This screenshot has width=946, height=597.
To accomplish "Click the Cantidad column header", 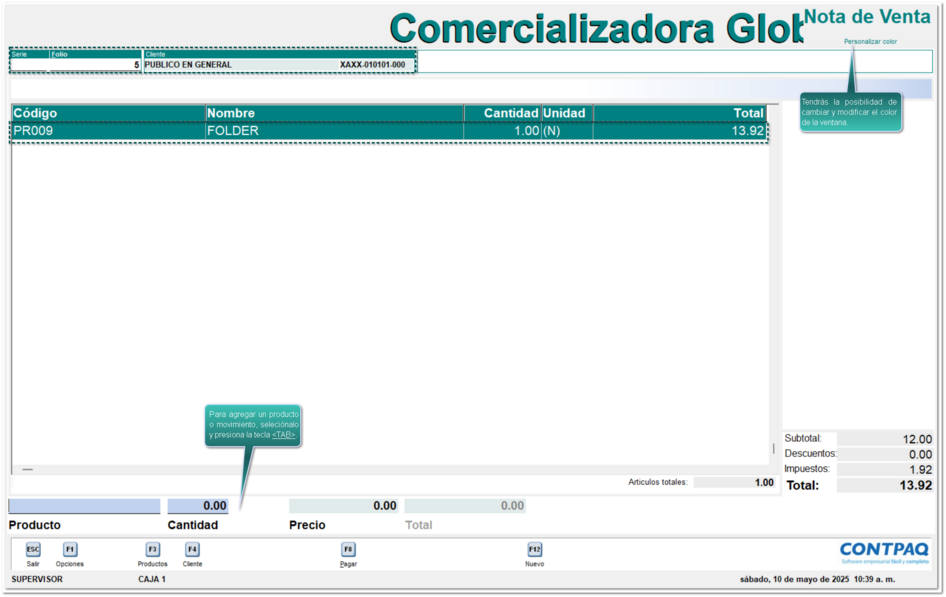I will [503, 113].
